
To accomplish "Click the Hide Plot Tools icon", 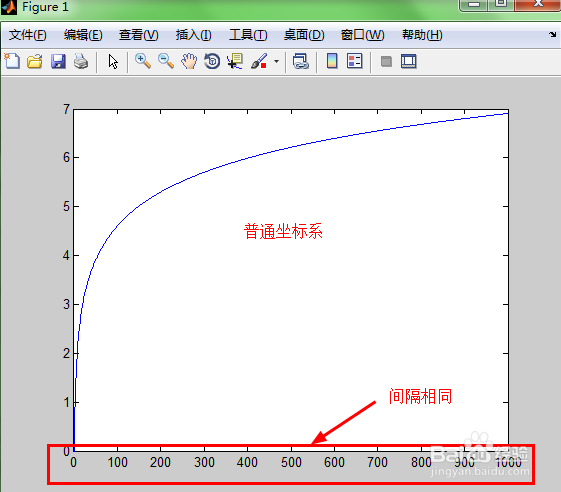I will pos(386,62).
